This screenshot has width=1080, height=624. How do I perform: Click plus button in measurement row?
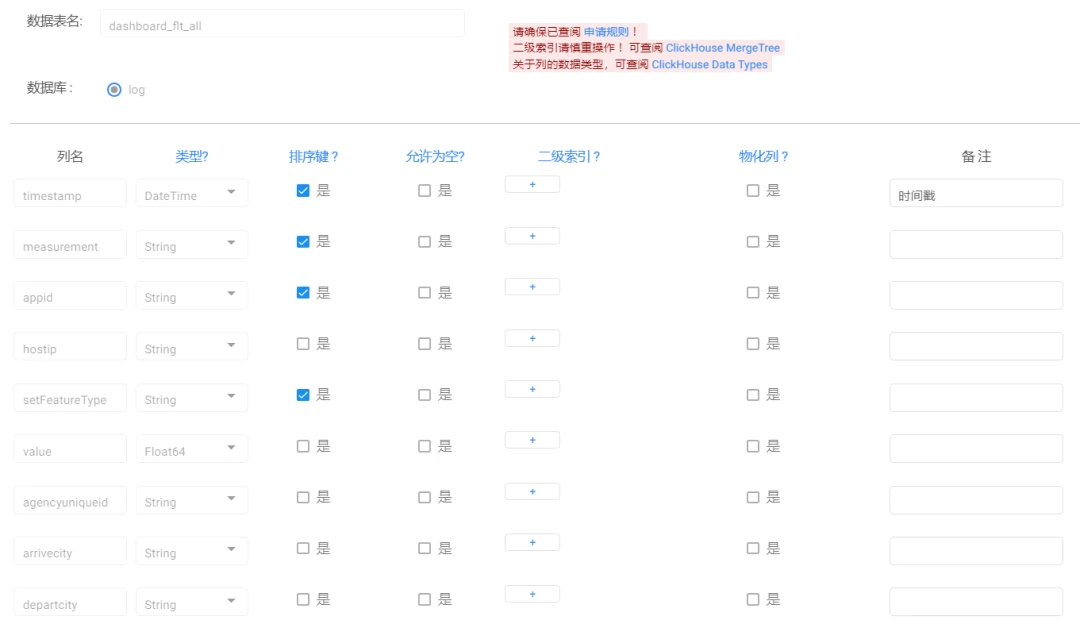[532, 236]
